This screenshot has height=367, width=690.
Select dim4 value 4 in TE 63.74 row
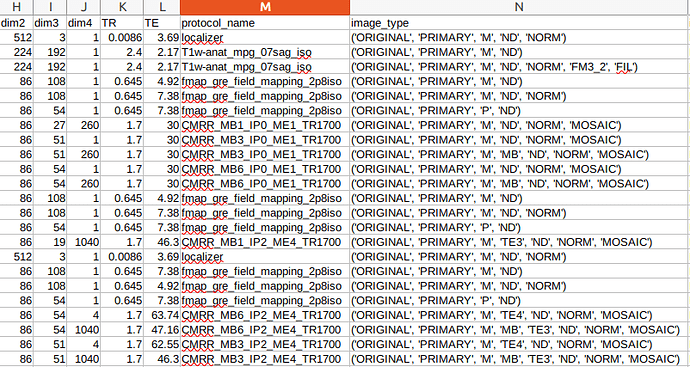84,315
